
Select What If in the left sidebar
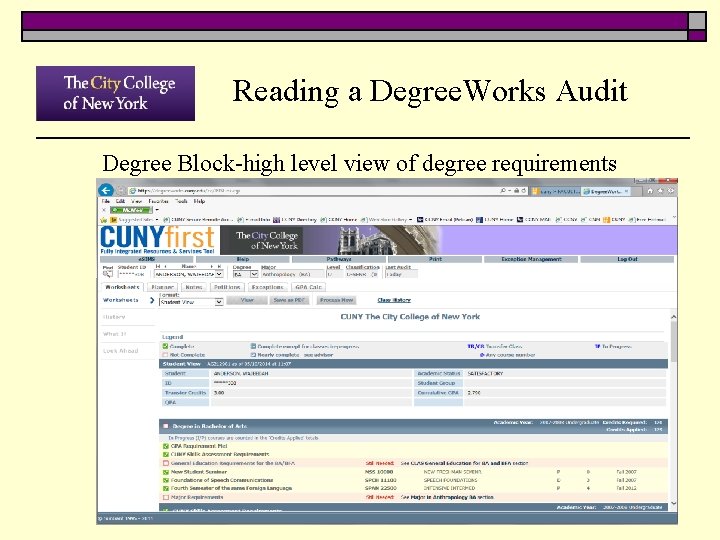[x=114, y=334]
